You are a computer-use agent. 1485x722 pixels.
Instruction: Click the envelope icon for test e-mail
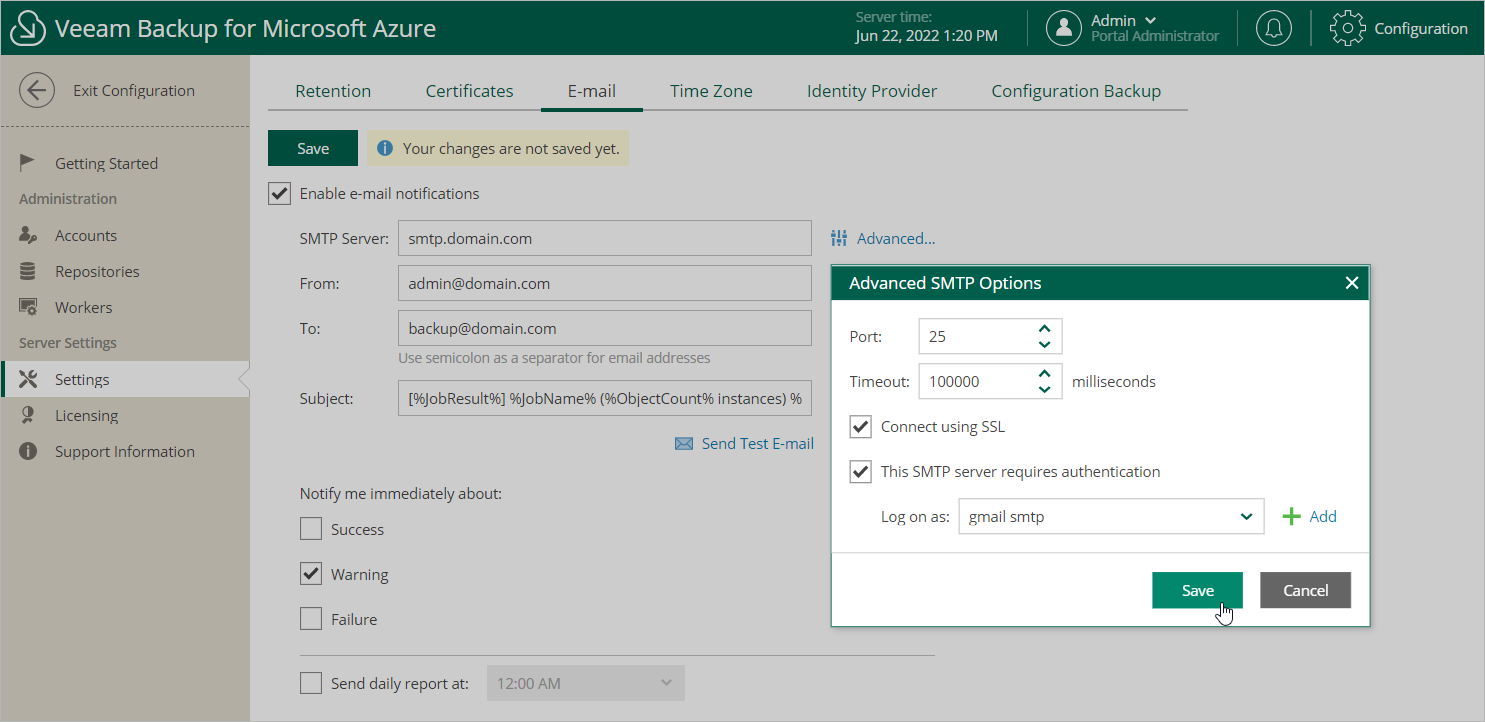[684, 443]
